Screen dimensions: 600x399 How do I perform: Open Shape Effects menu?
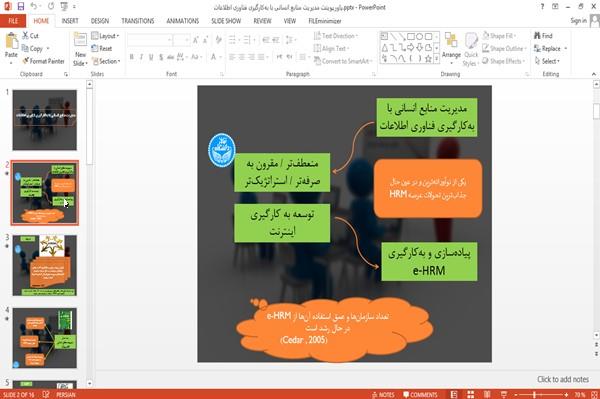tap(503, 61)
